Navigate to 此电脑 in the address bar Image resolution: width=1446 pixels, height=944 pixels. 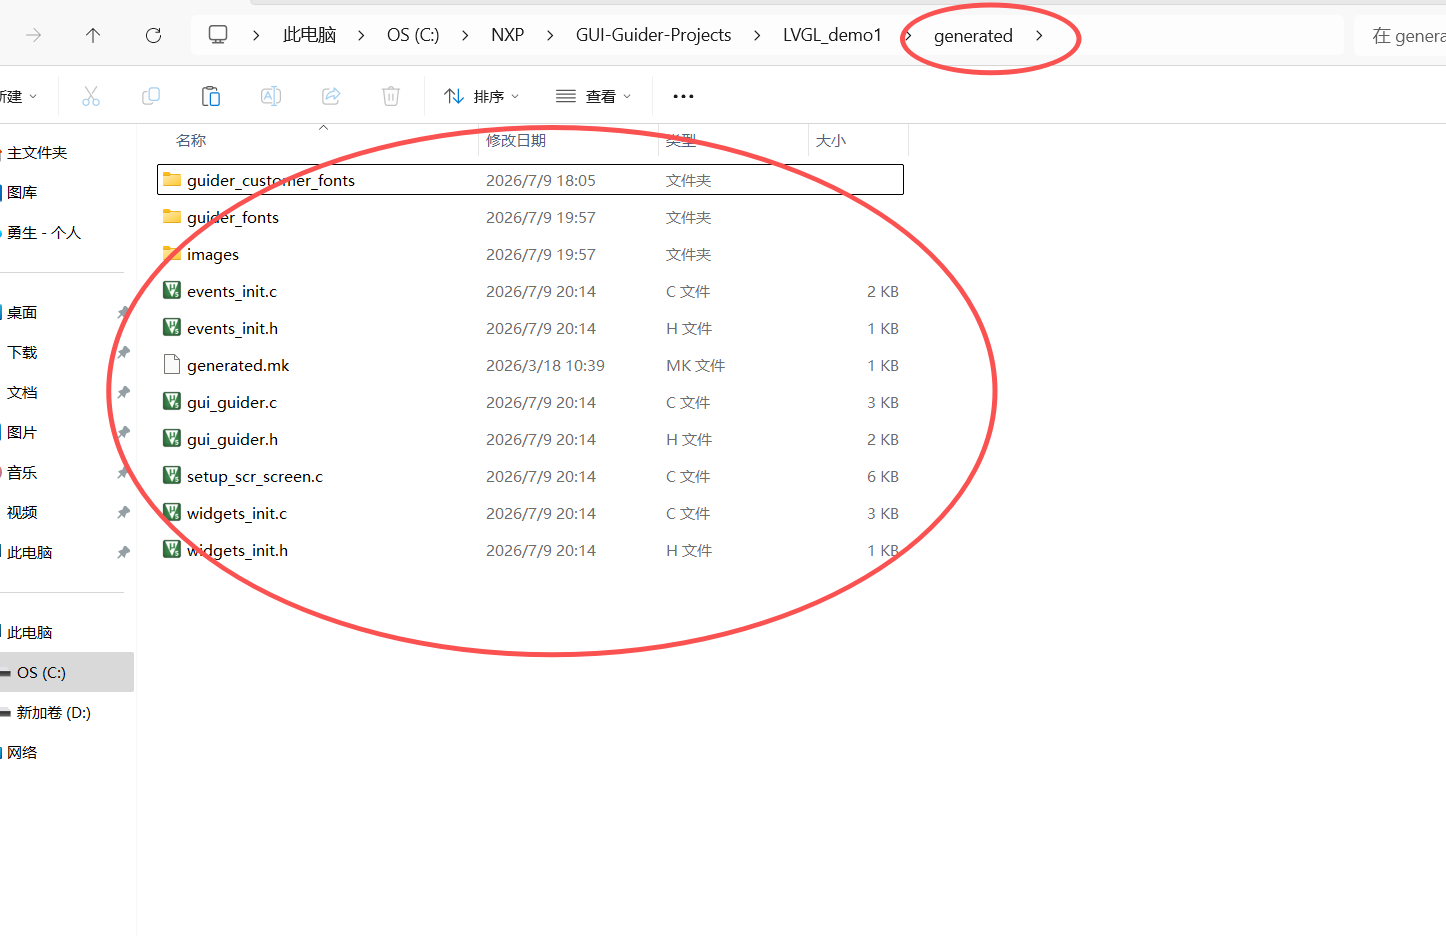(309, 35)
